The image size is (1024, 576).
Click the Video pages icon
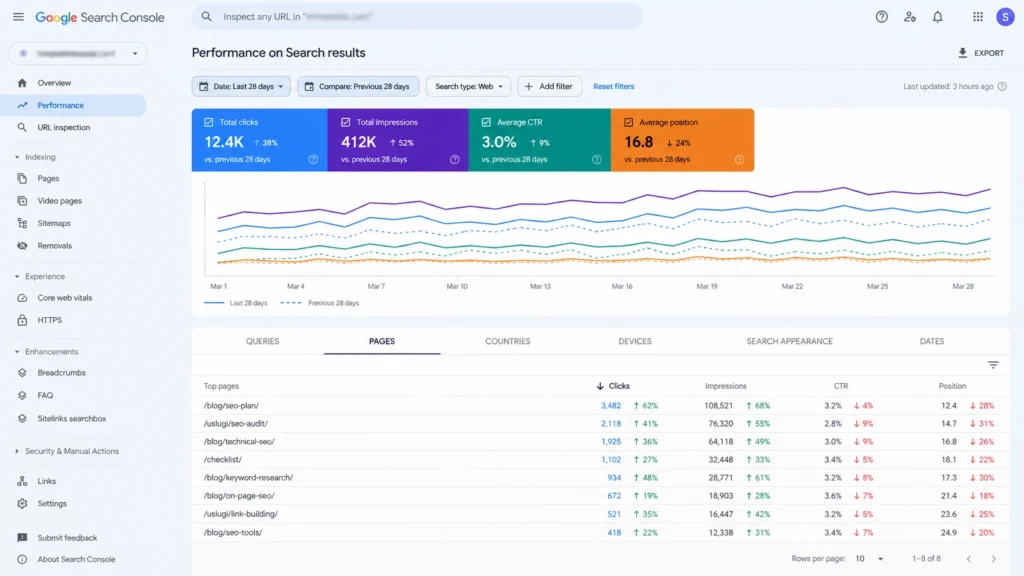click(x=22, y=200)
